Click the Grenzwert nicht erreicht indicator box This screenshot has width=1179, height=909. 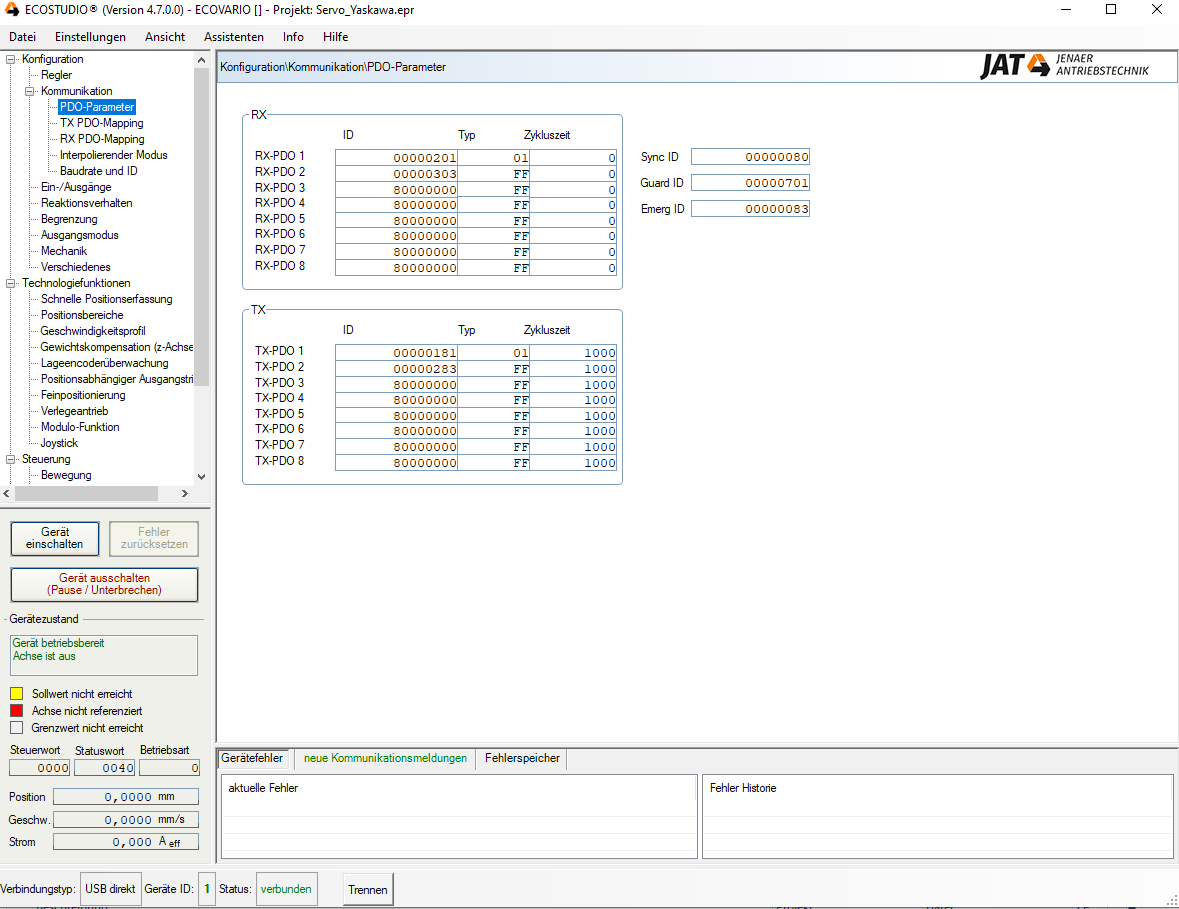pos(17,728)
